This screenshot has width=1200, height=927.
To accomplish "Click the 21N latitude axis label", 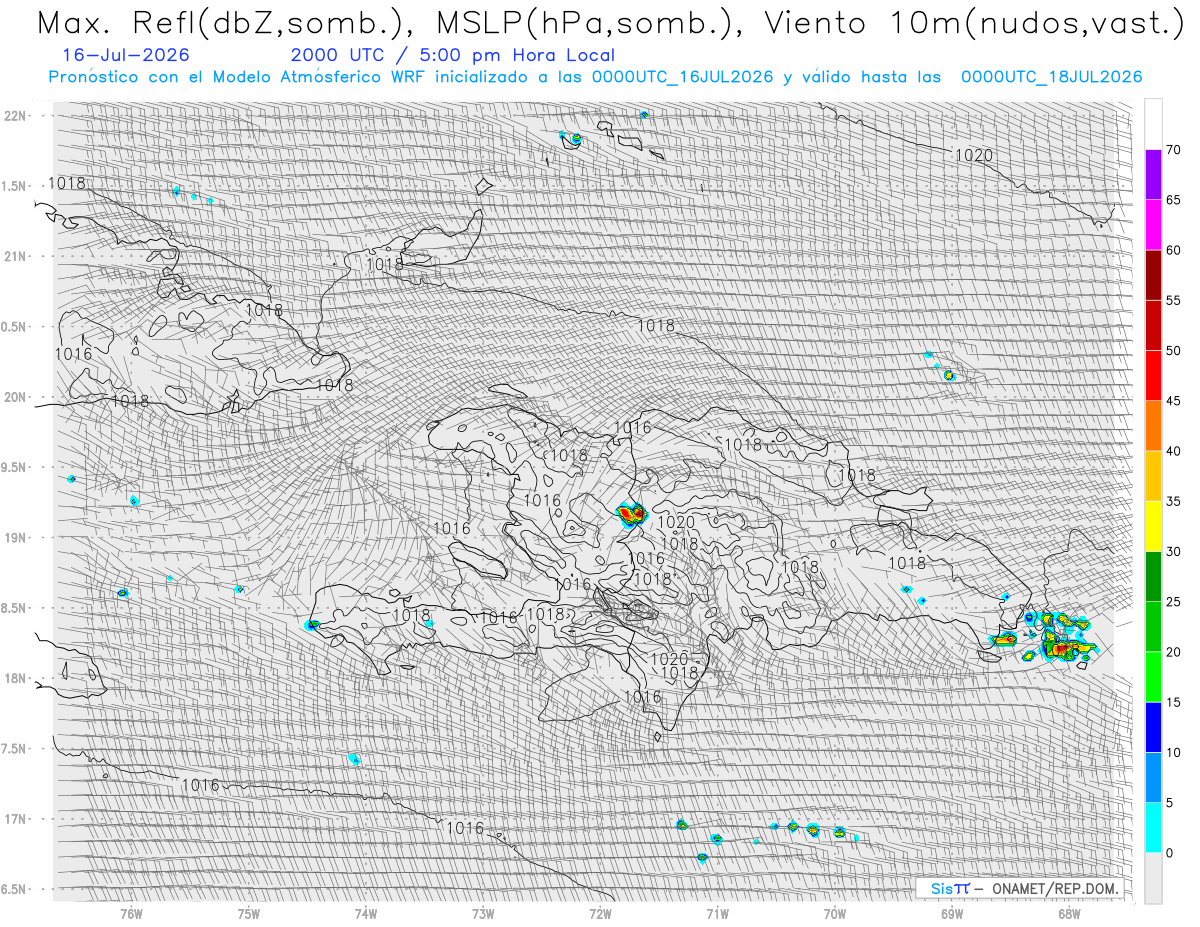I will (17, 256).
